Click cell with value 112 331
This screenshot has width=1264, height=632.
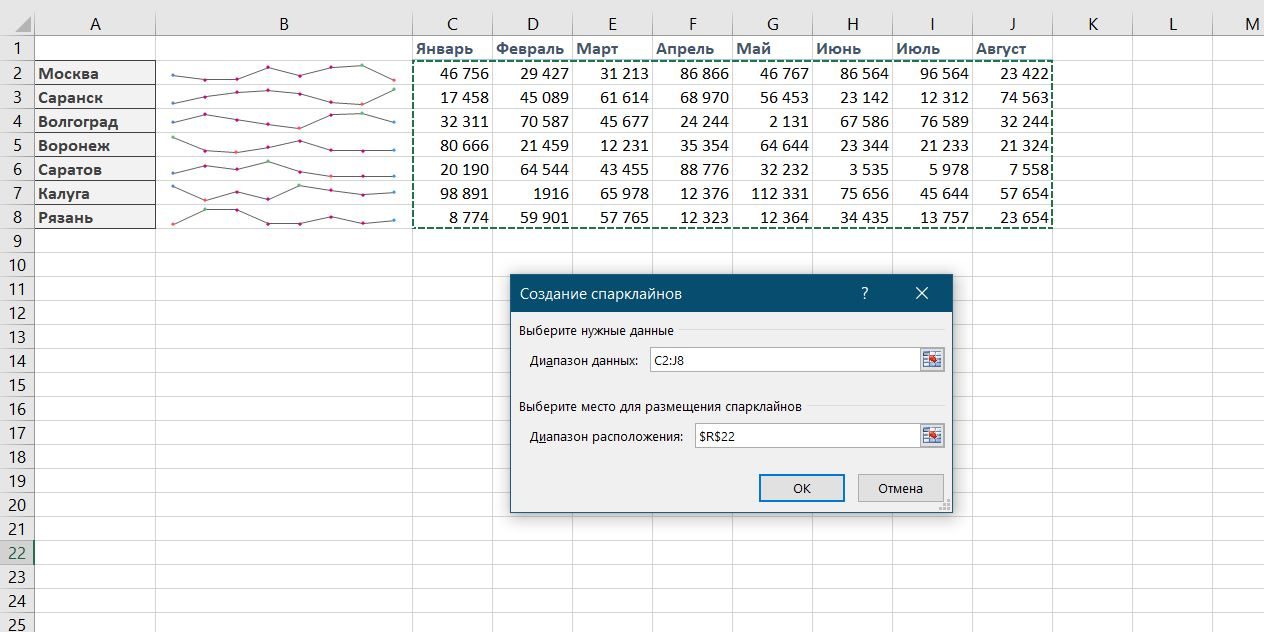point(772,193)
